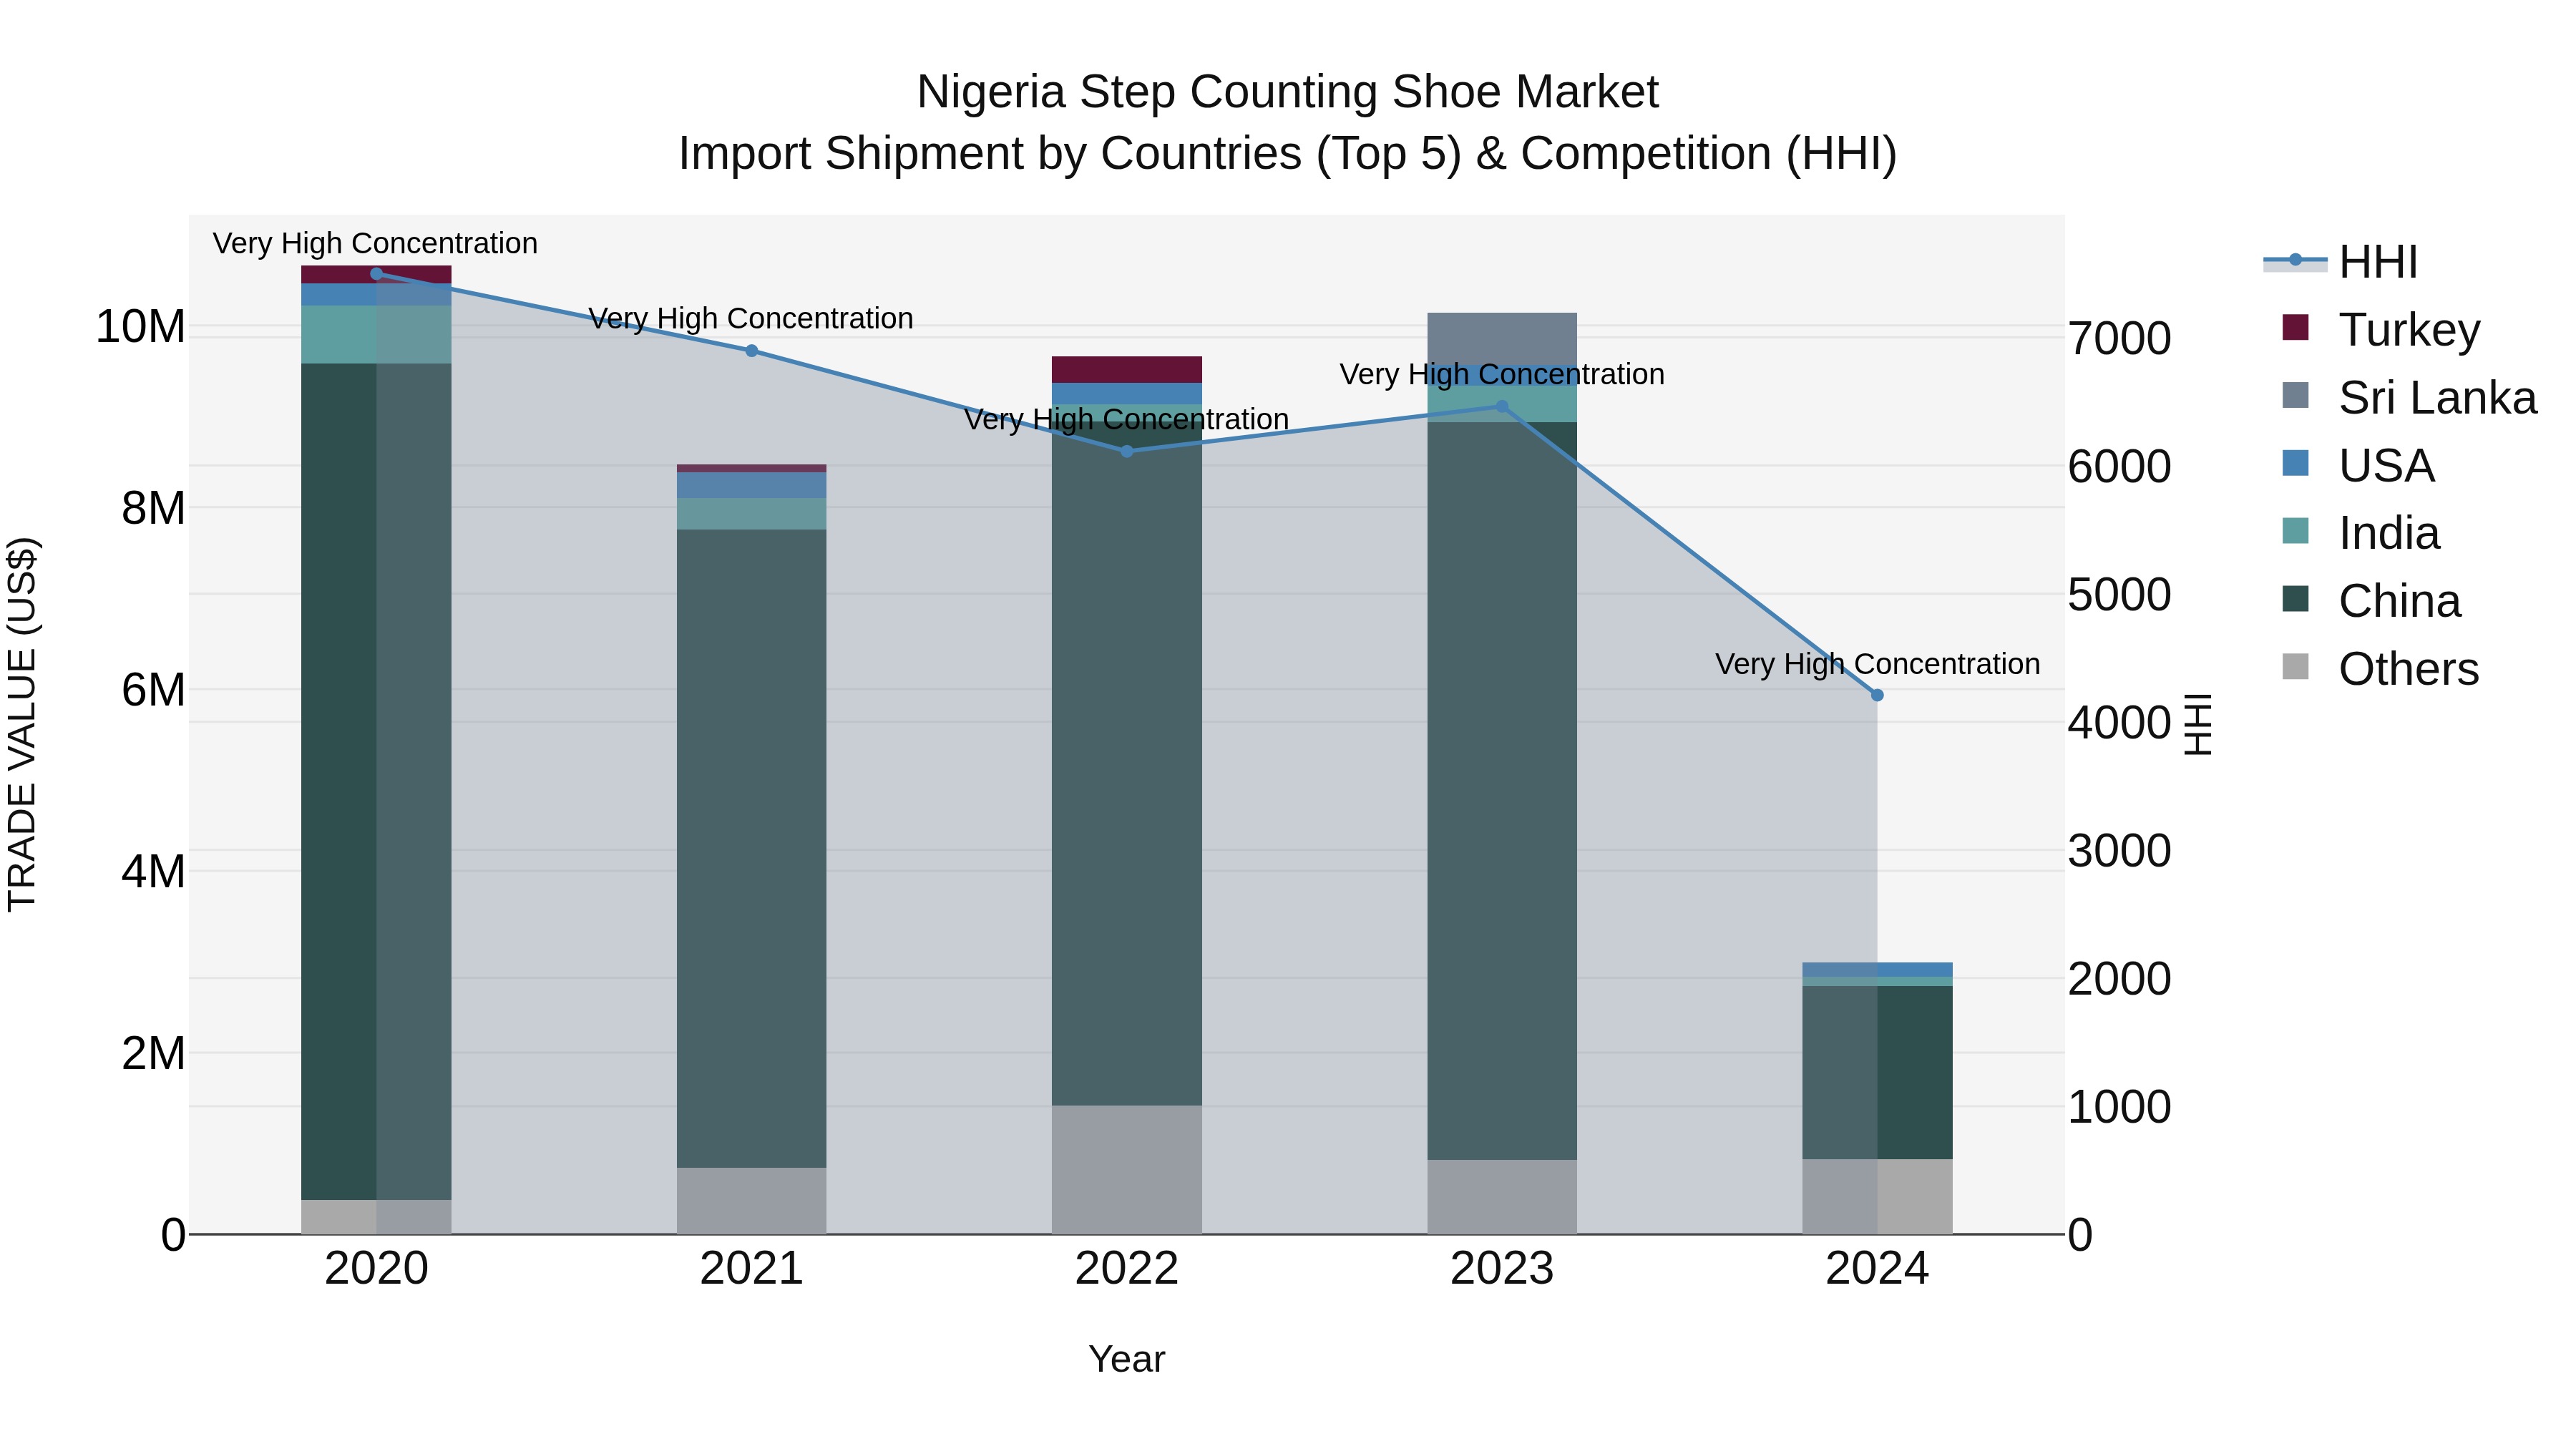Click the 5000 HHI axis tick
Screen dimensions: 2576x1449
tap(2119, 594)
